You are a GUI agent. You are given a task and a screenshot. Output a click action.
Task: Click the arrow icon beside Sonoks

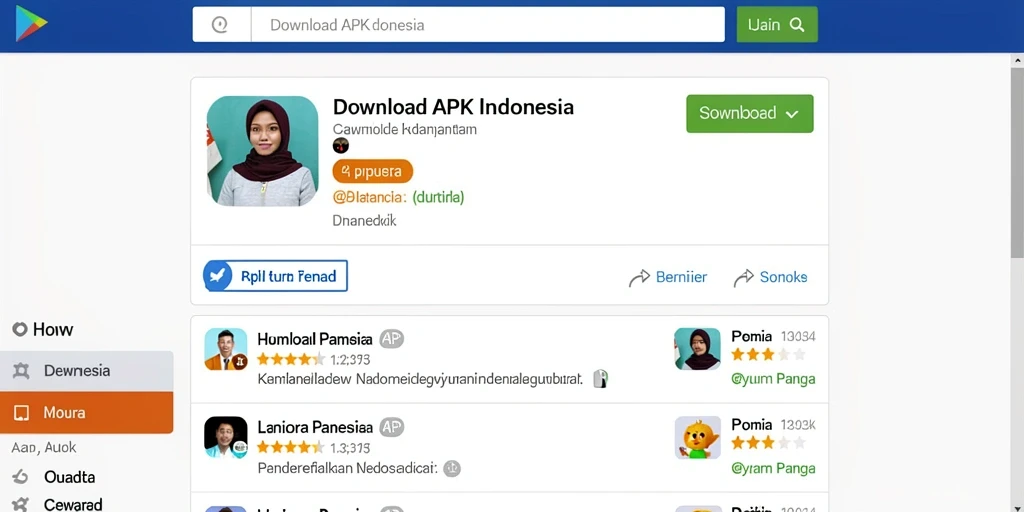pos(744,278)
